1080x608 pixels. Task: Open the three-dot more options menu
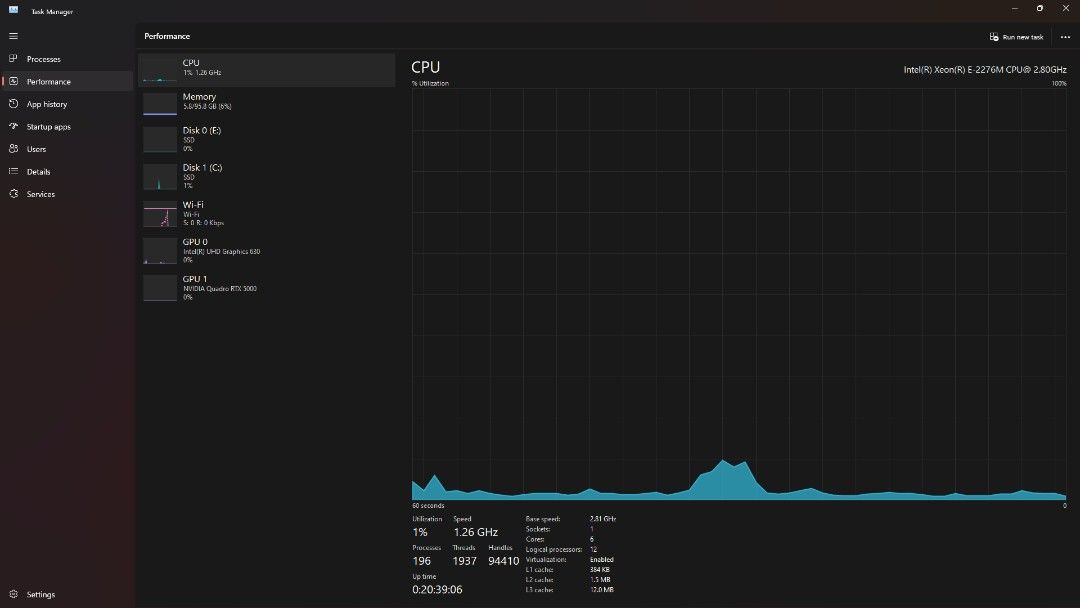1065,37
